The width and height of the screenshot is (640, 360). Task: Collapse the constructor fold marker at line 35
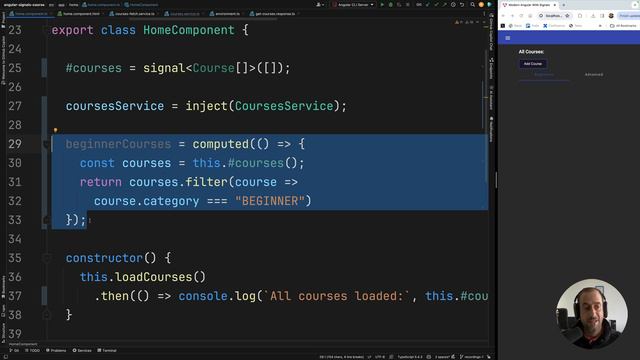click(x=46, y=258)
